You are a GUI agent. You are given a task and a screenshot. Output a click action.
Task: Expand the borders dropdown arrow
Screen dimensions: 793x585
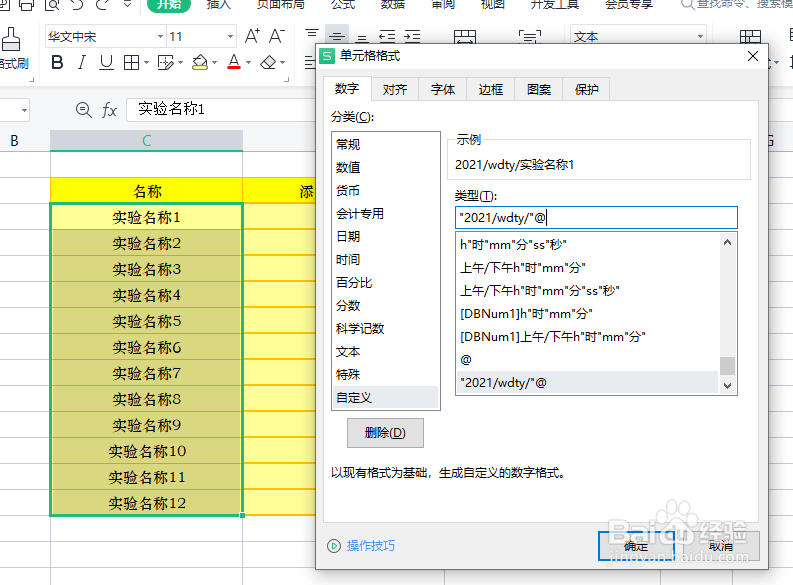(x=146, y=63)
